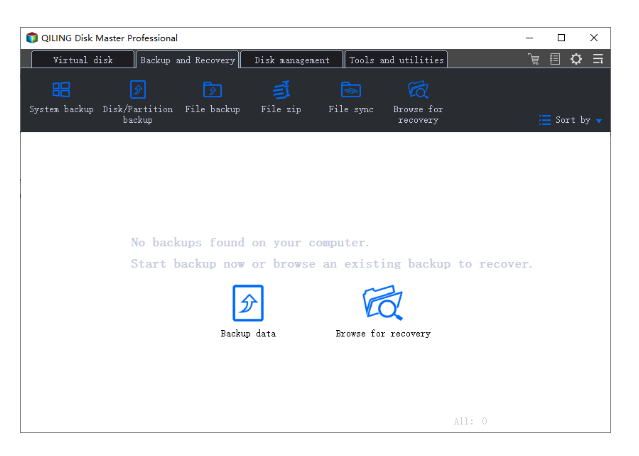Open Disk/Partition backup tool
Image resolution: width=639 pixels, height=456 pixels.
[138, 102]
